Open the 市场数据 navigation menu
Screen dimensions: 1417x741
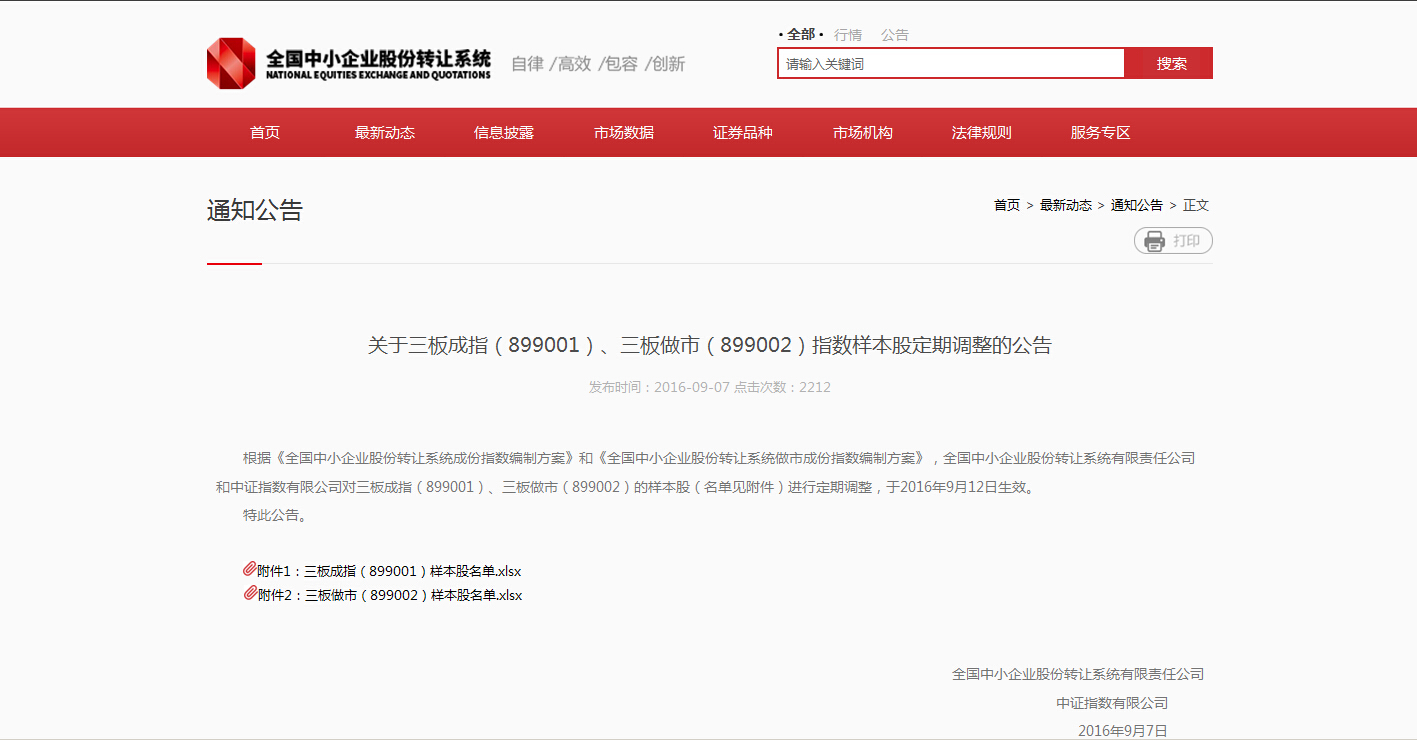pos(624,133)
